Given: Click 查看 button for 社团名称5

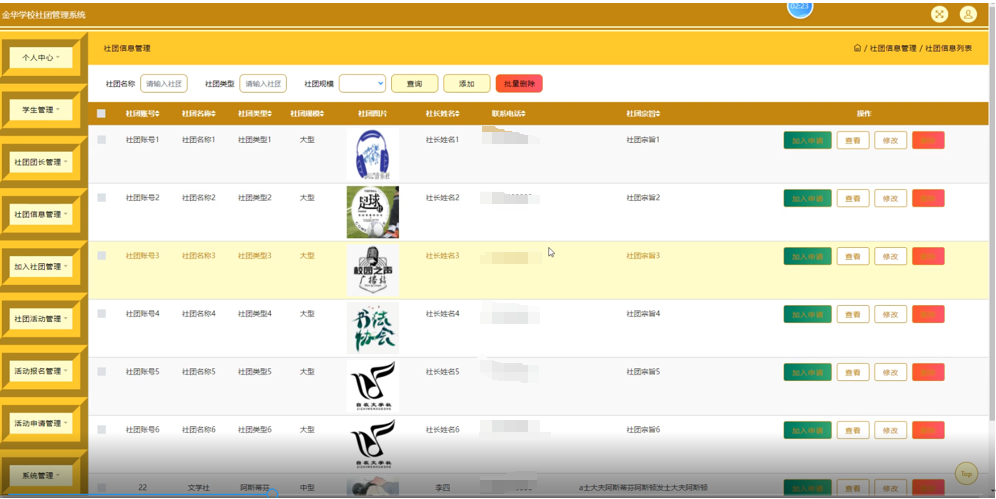Looking at the screenshot, I should coord(853,372).
